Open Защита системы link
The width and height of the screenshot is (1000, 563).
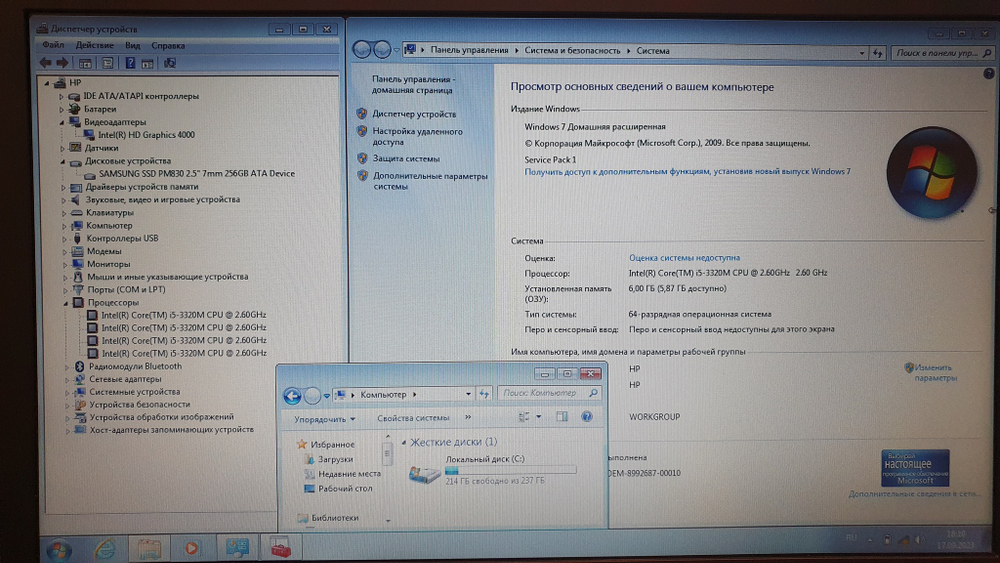(406, 159)
